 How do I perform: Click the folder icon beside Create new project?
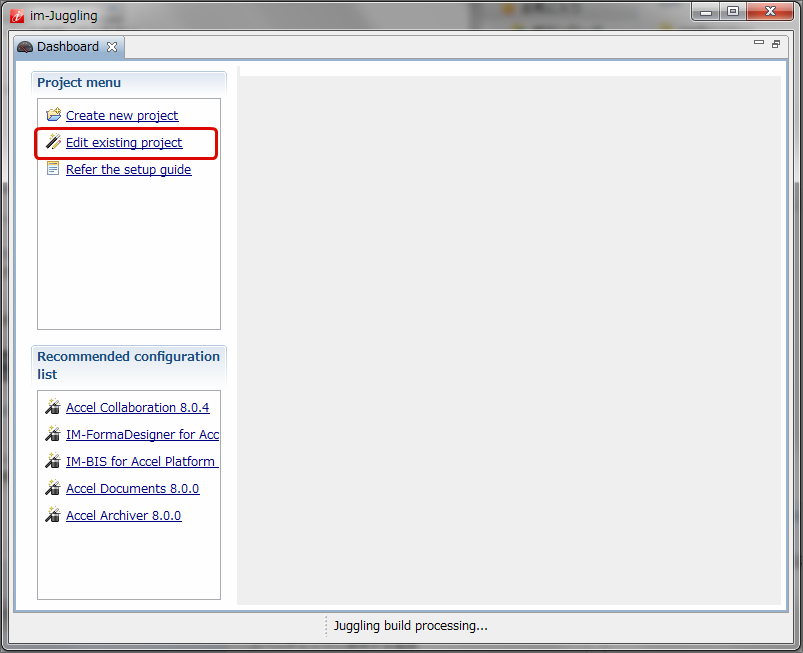(53, 115)
